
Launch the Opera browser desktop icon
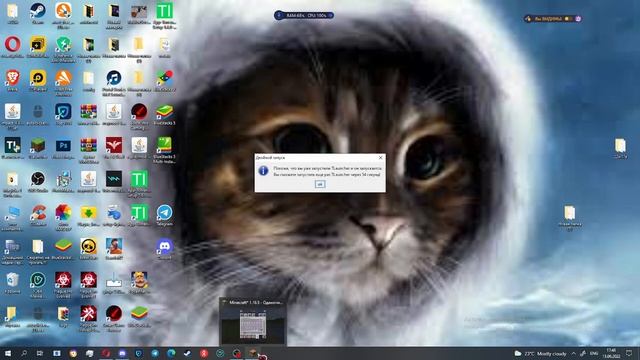coord(13,47)
